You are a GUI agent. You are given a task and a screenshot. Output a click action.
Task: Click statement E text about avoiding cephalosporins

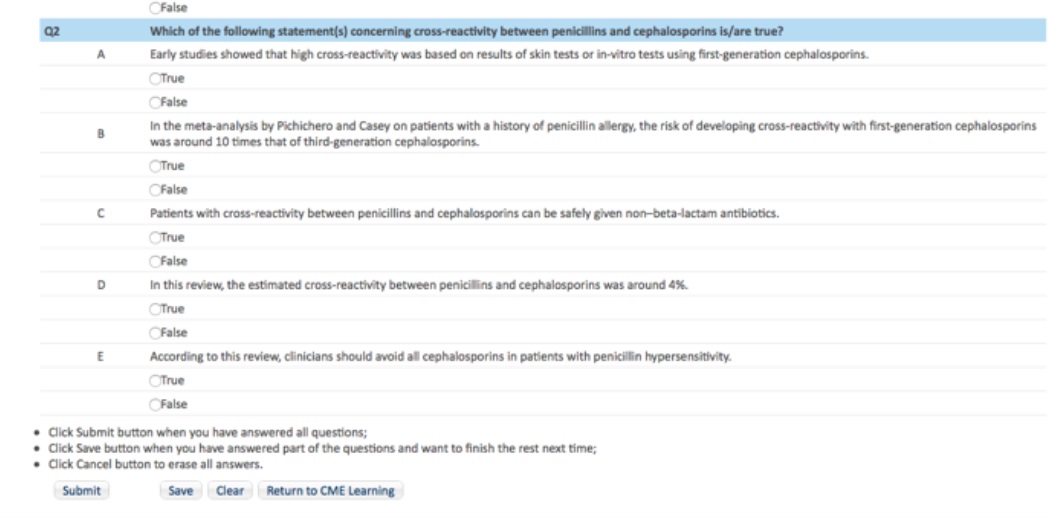pyautogui.click(x=441, y=357)
